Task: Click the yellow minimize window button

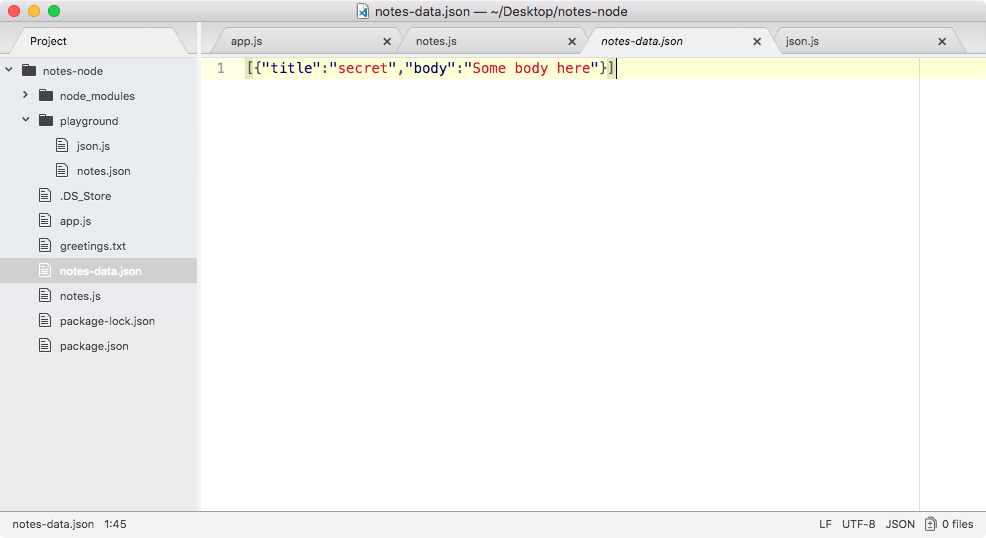Action: pos(34,11)
